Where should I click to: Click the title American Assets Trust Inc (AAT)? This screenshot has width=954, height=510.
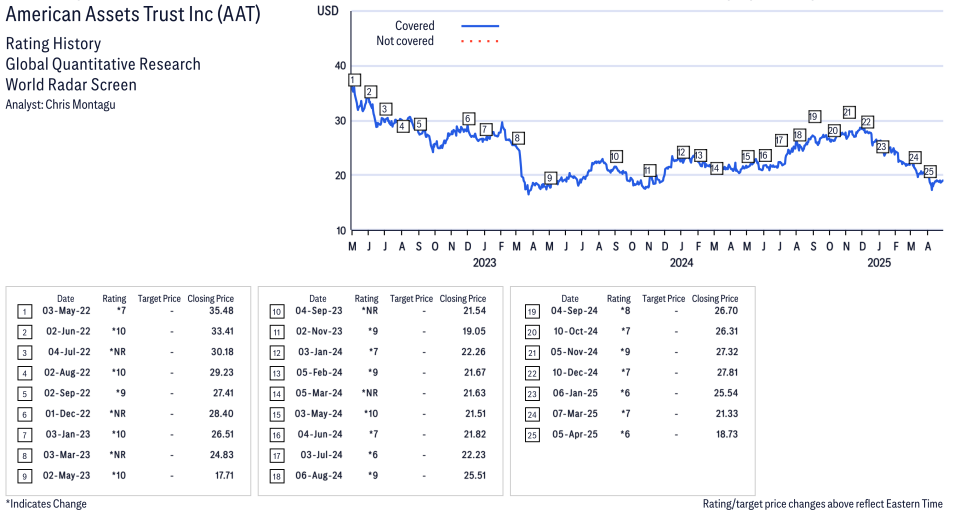133,13
